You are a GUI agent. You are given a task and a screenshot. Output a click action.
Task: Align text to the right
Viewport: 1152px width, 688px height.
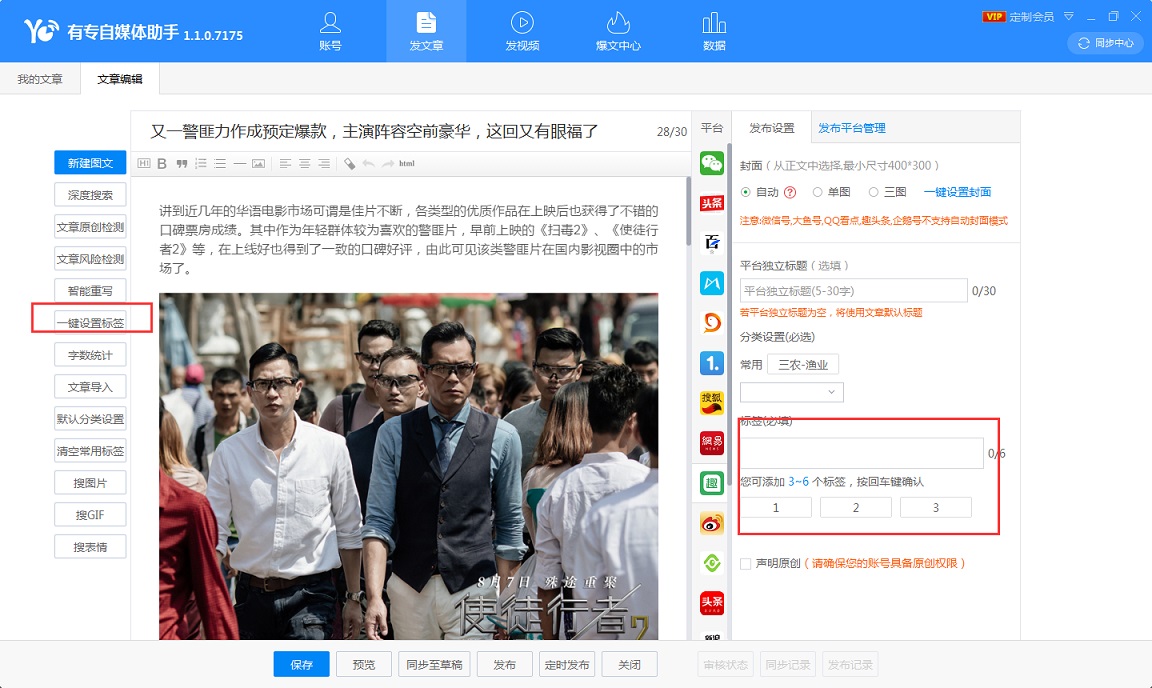click(x=323, y=163)
